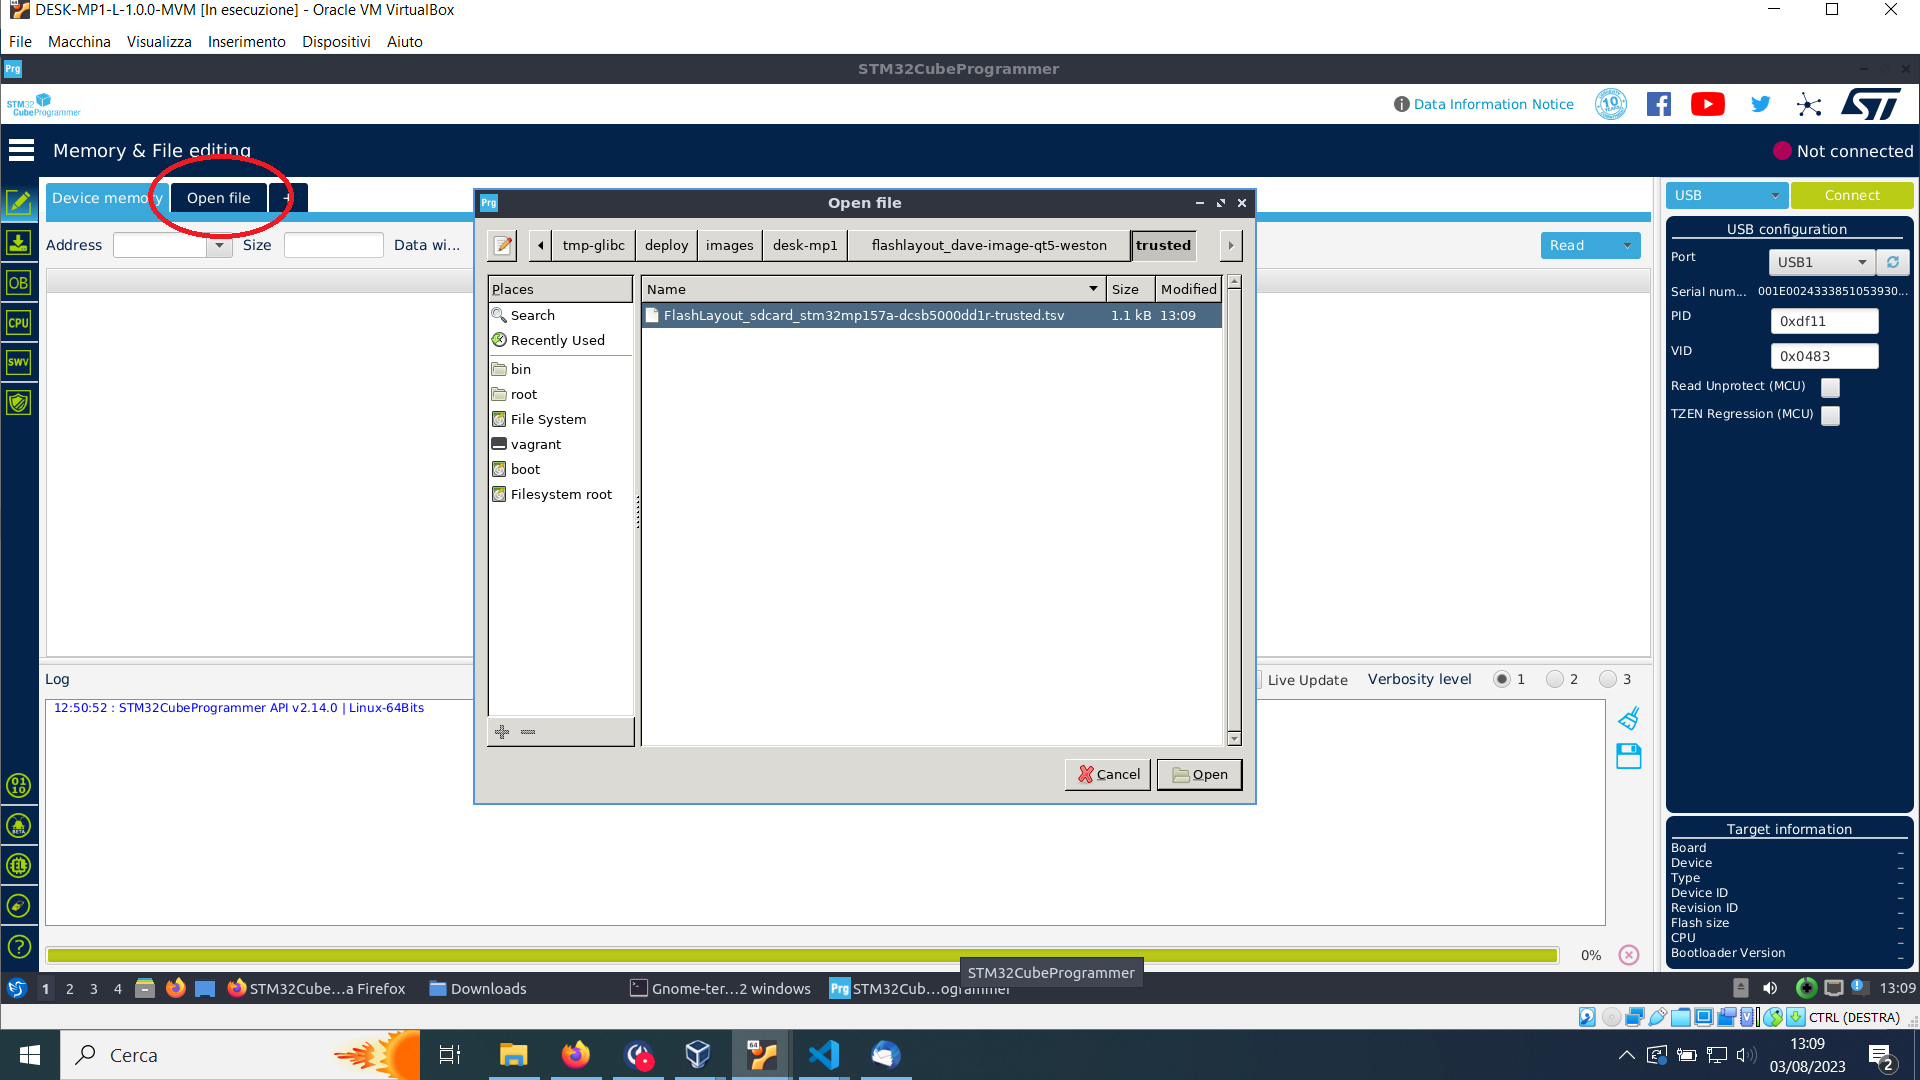
Task: Open SWV viewer sidebar icon
Action: (18, 362)
